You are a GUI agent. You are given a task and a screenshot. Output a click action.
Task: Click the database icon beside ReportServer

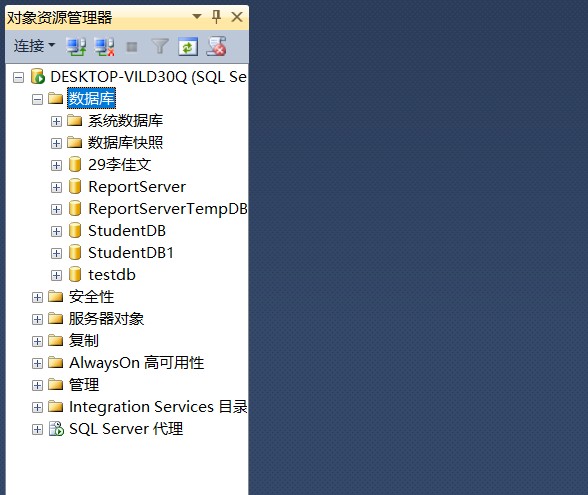click(75, 186)
